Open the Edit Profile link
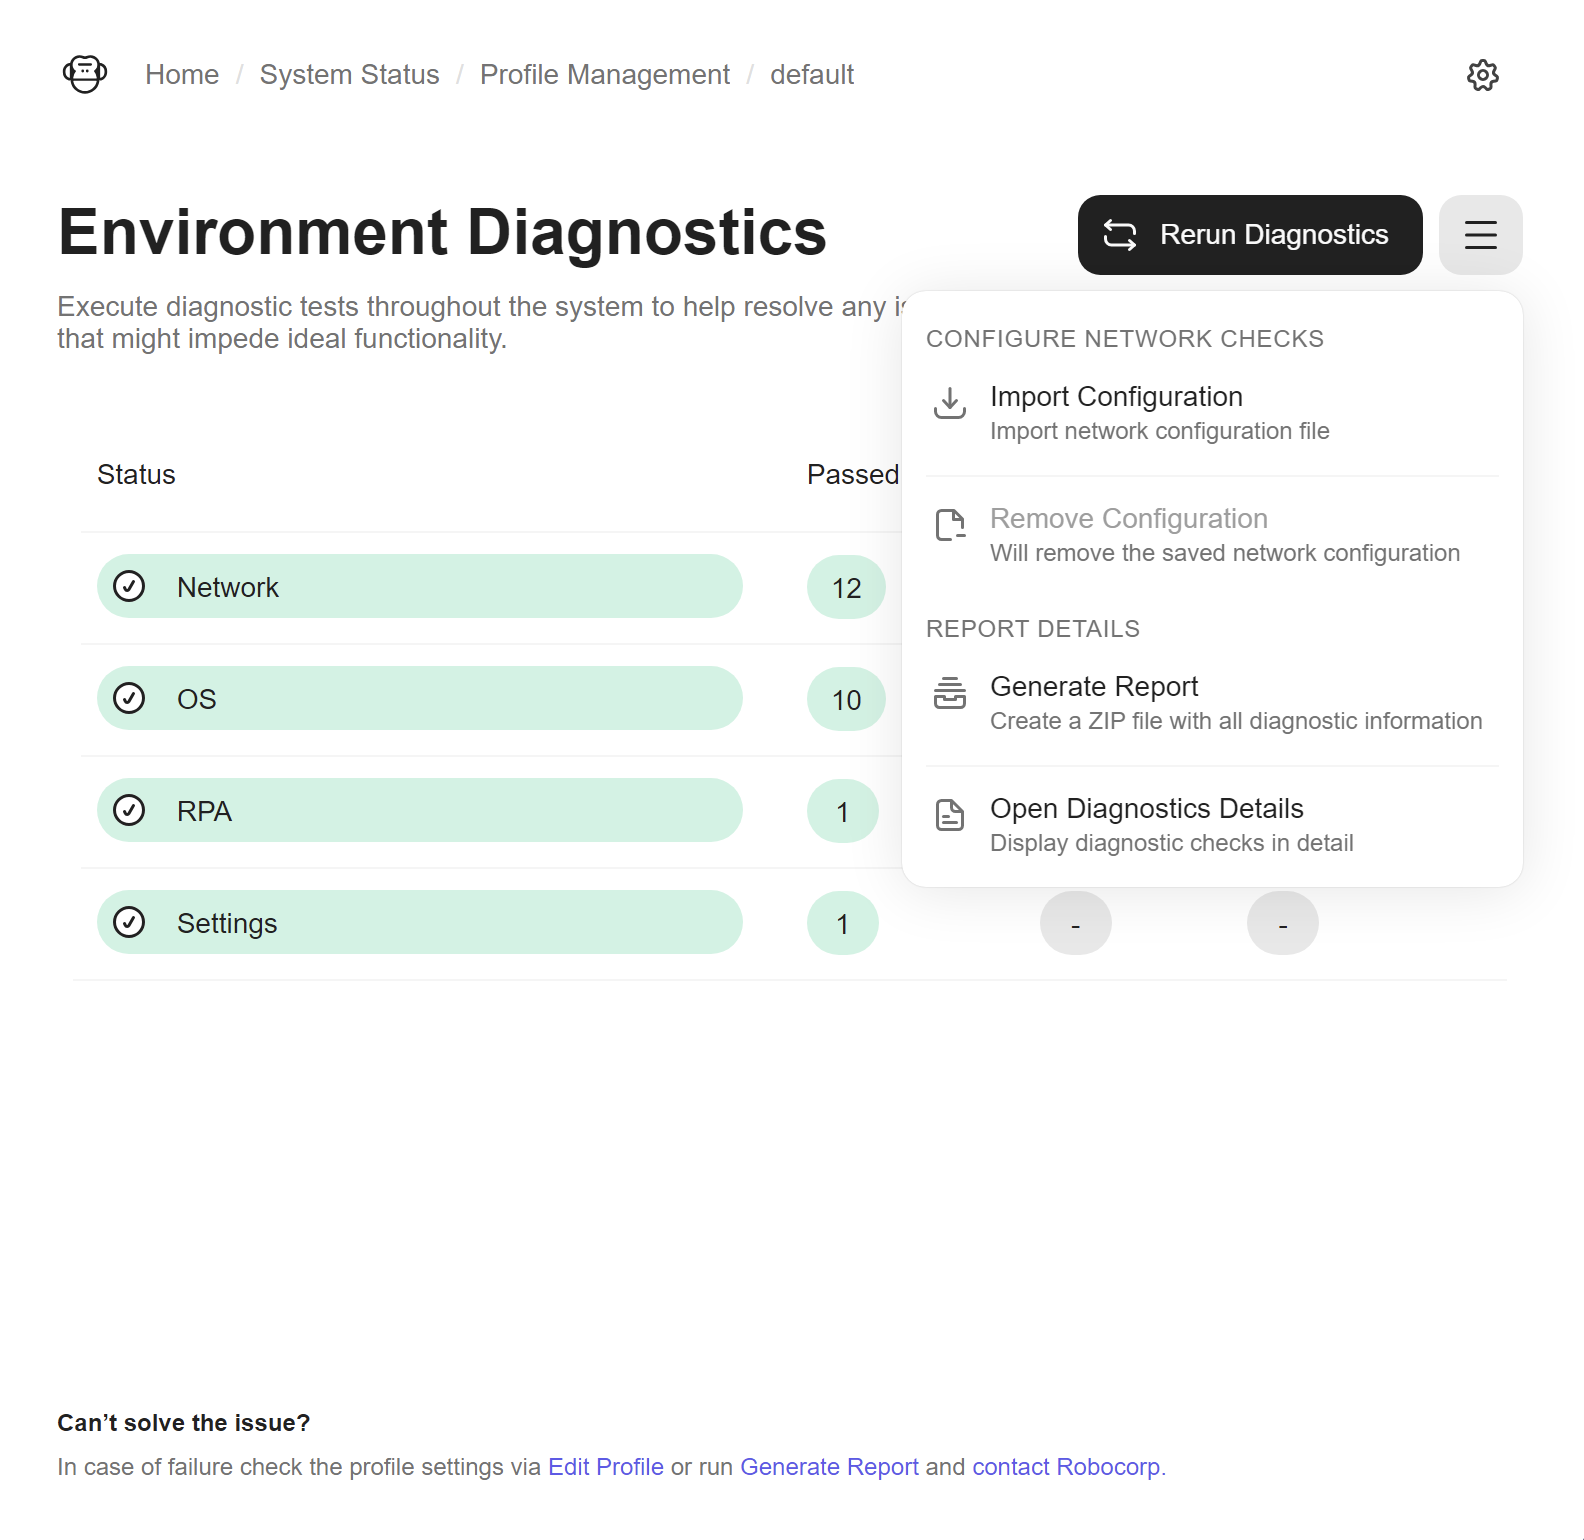 click(x=606, y=1467)
